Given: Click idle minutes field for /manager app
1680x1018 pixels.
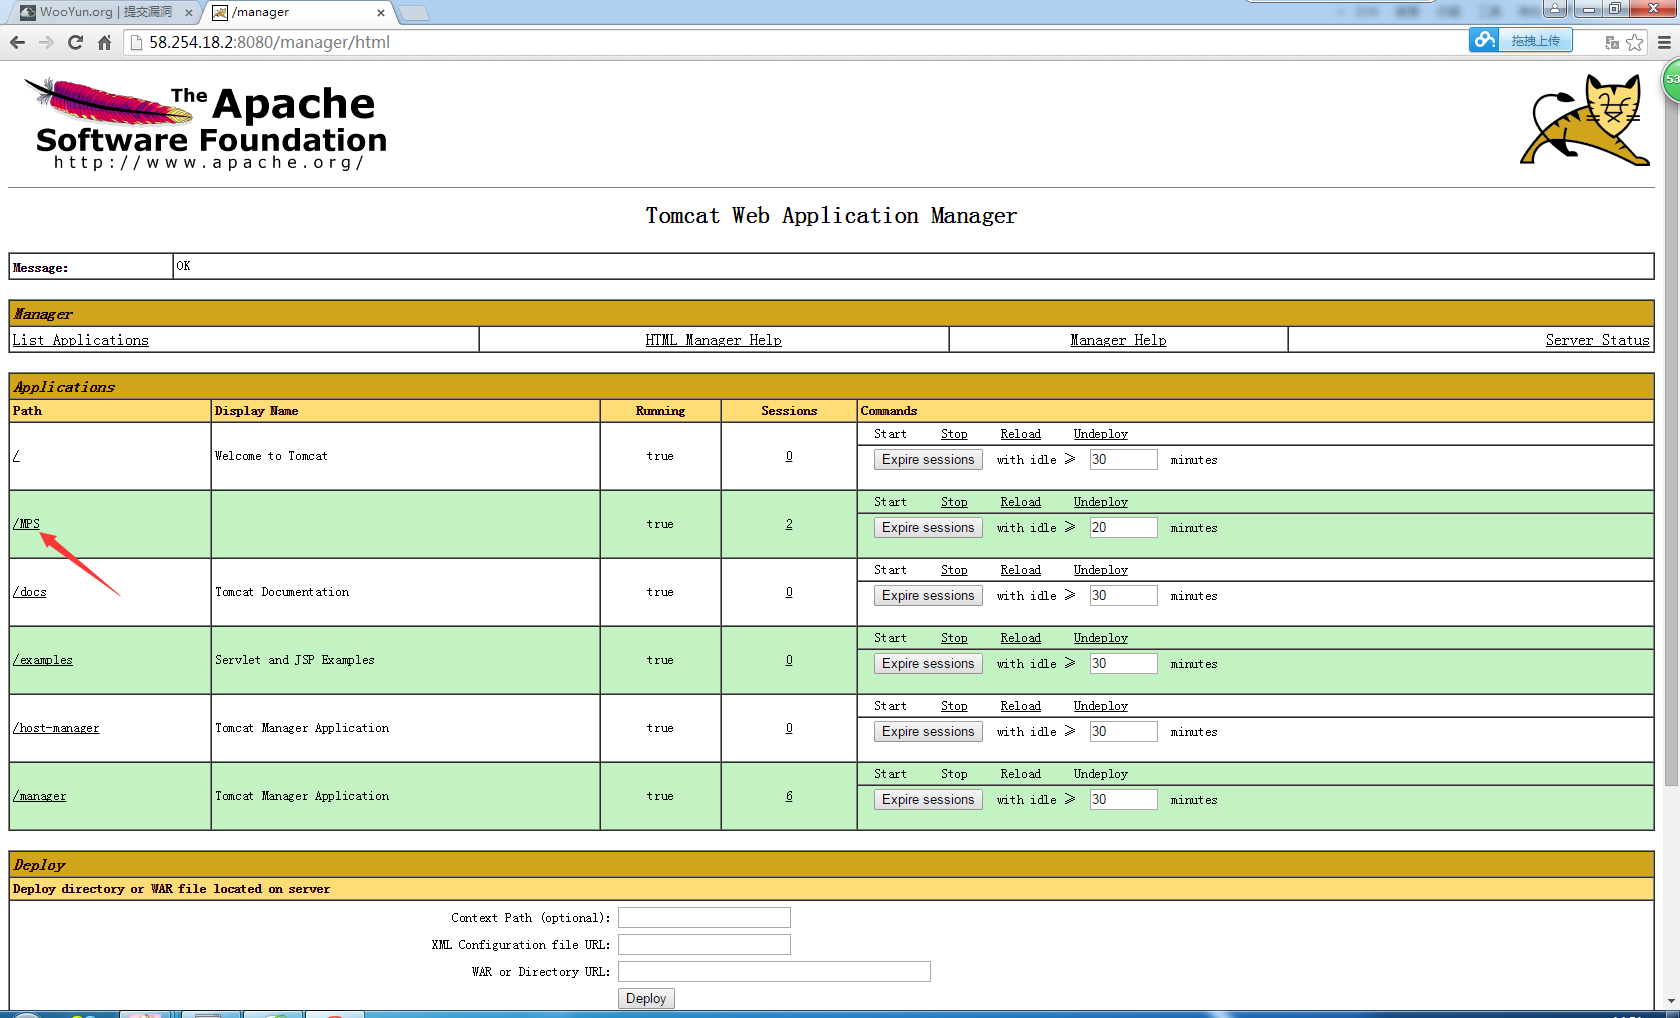Looking at the screenshot, I should click(1123, 800).
